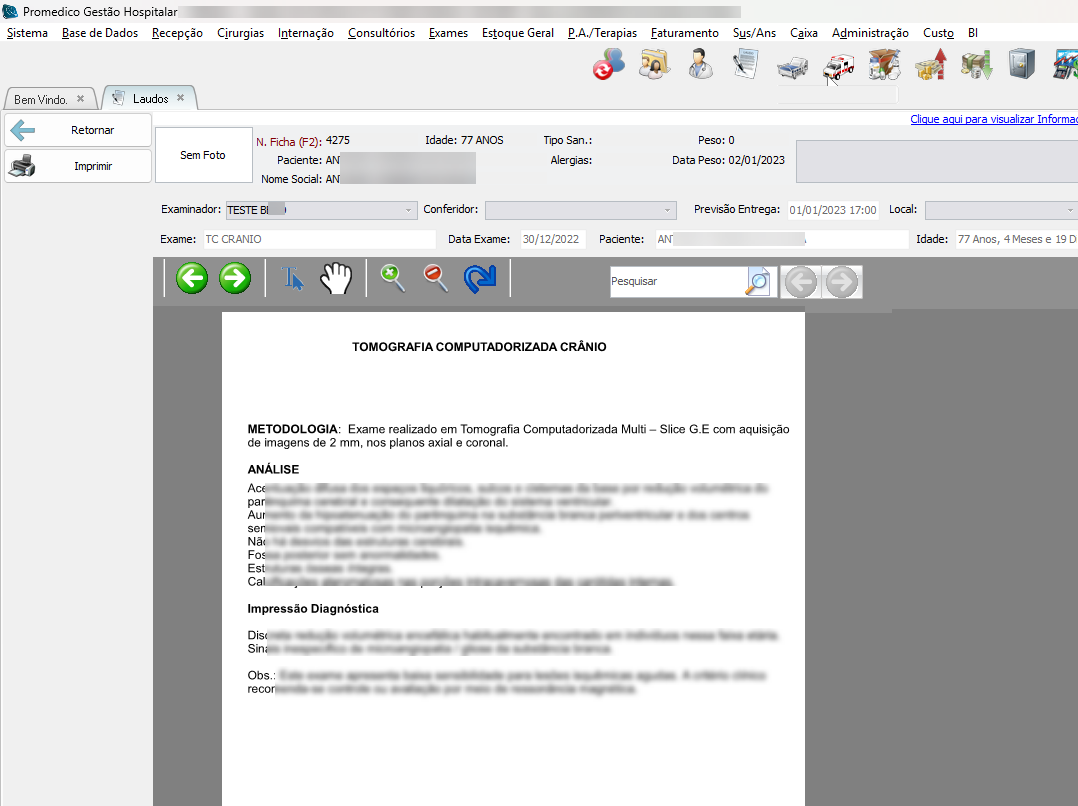Go to next page with green arrow
1078x806 pixels.
tap(235, 279)
